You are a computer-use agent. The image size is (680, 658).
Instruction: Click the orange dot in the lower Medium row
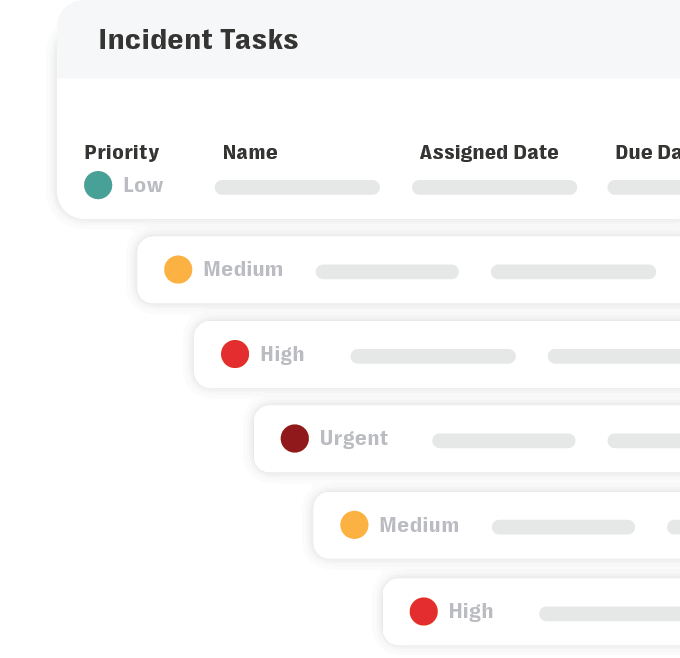(354, 525)
